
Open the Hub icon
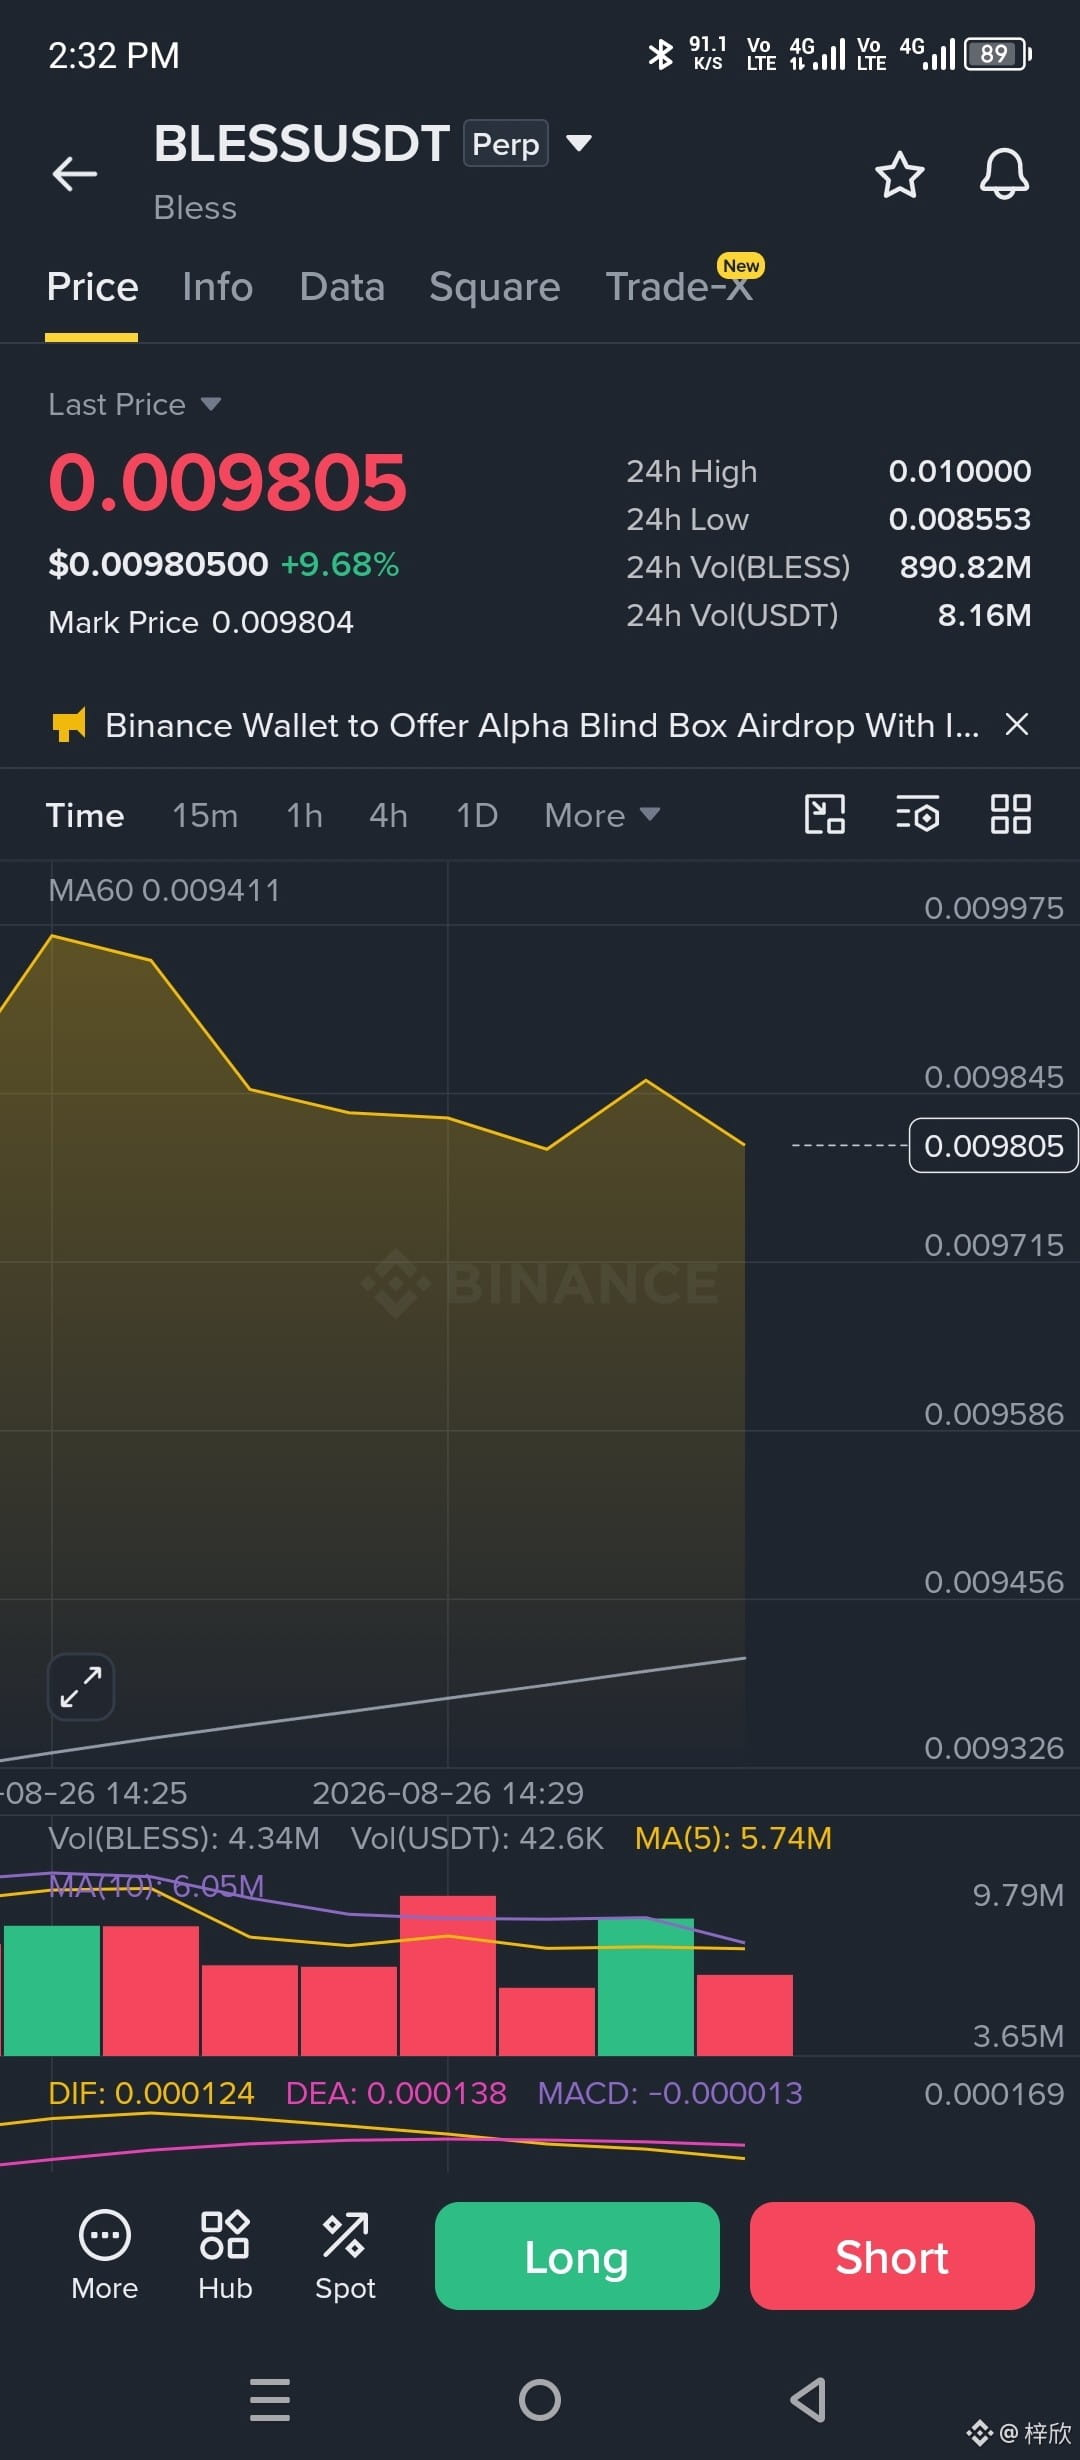tap(225, 2255)
